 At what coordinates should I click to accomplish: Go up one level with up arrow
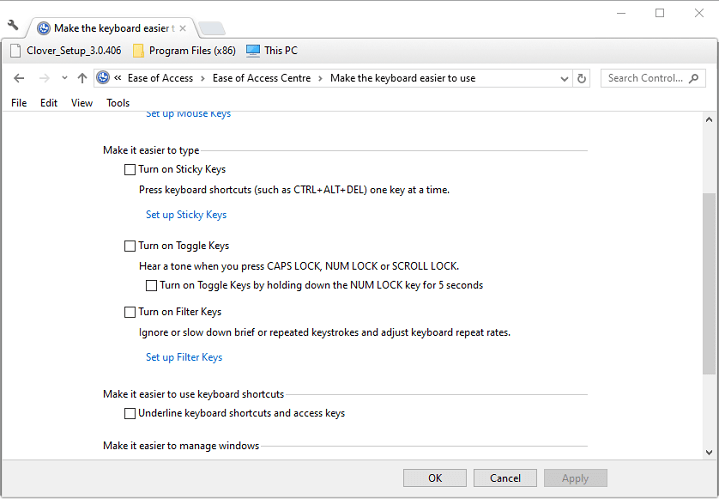pos(82,78)
